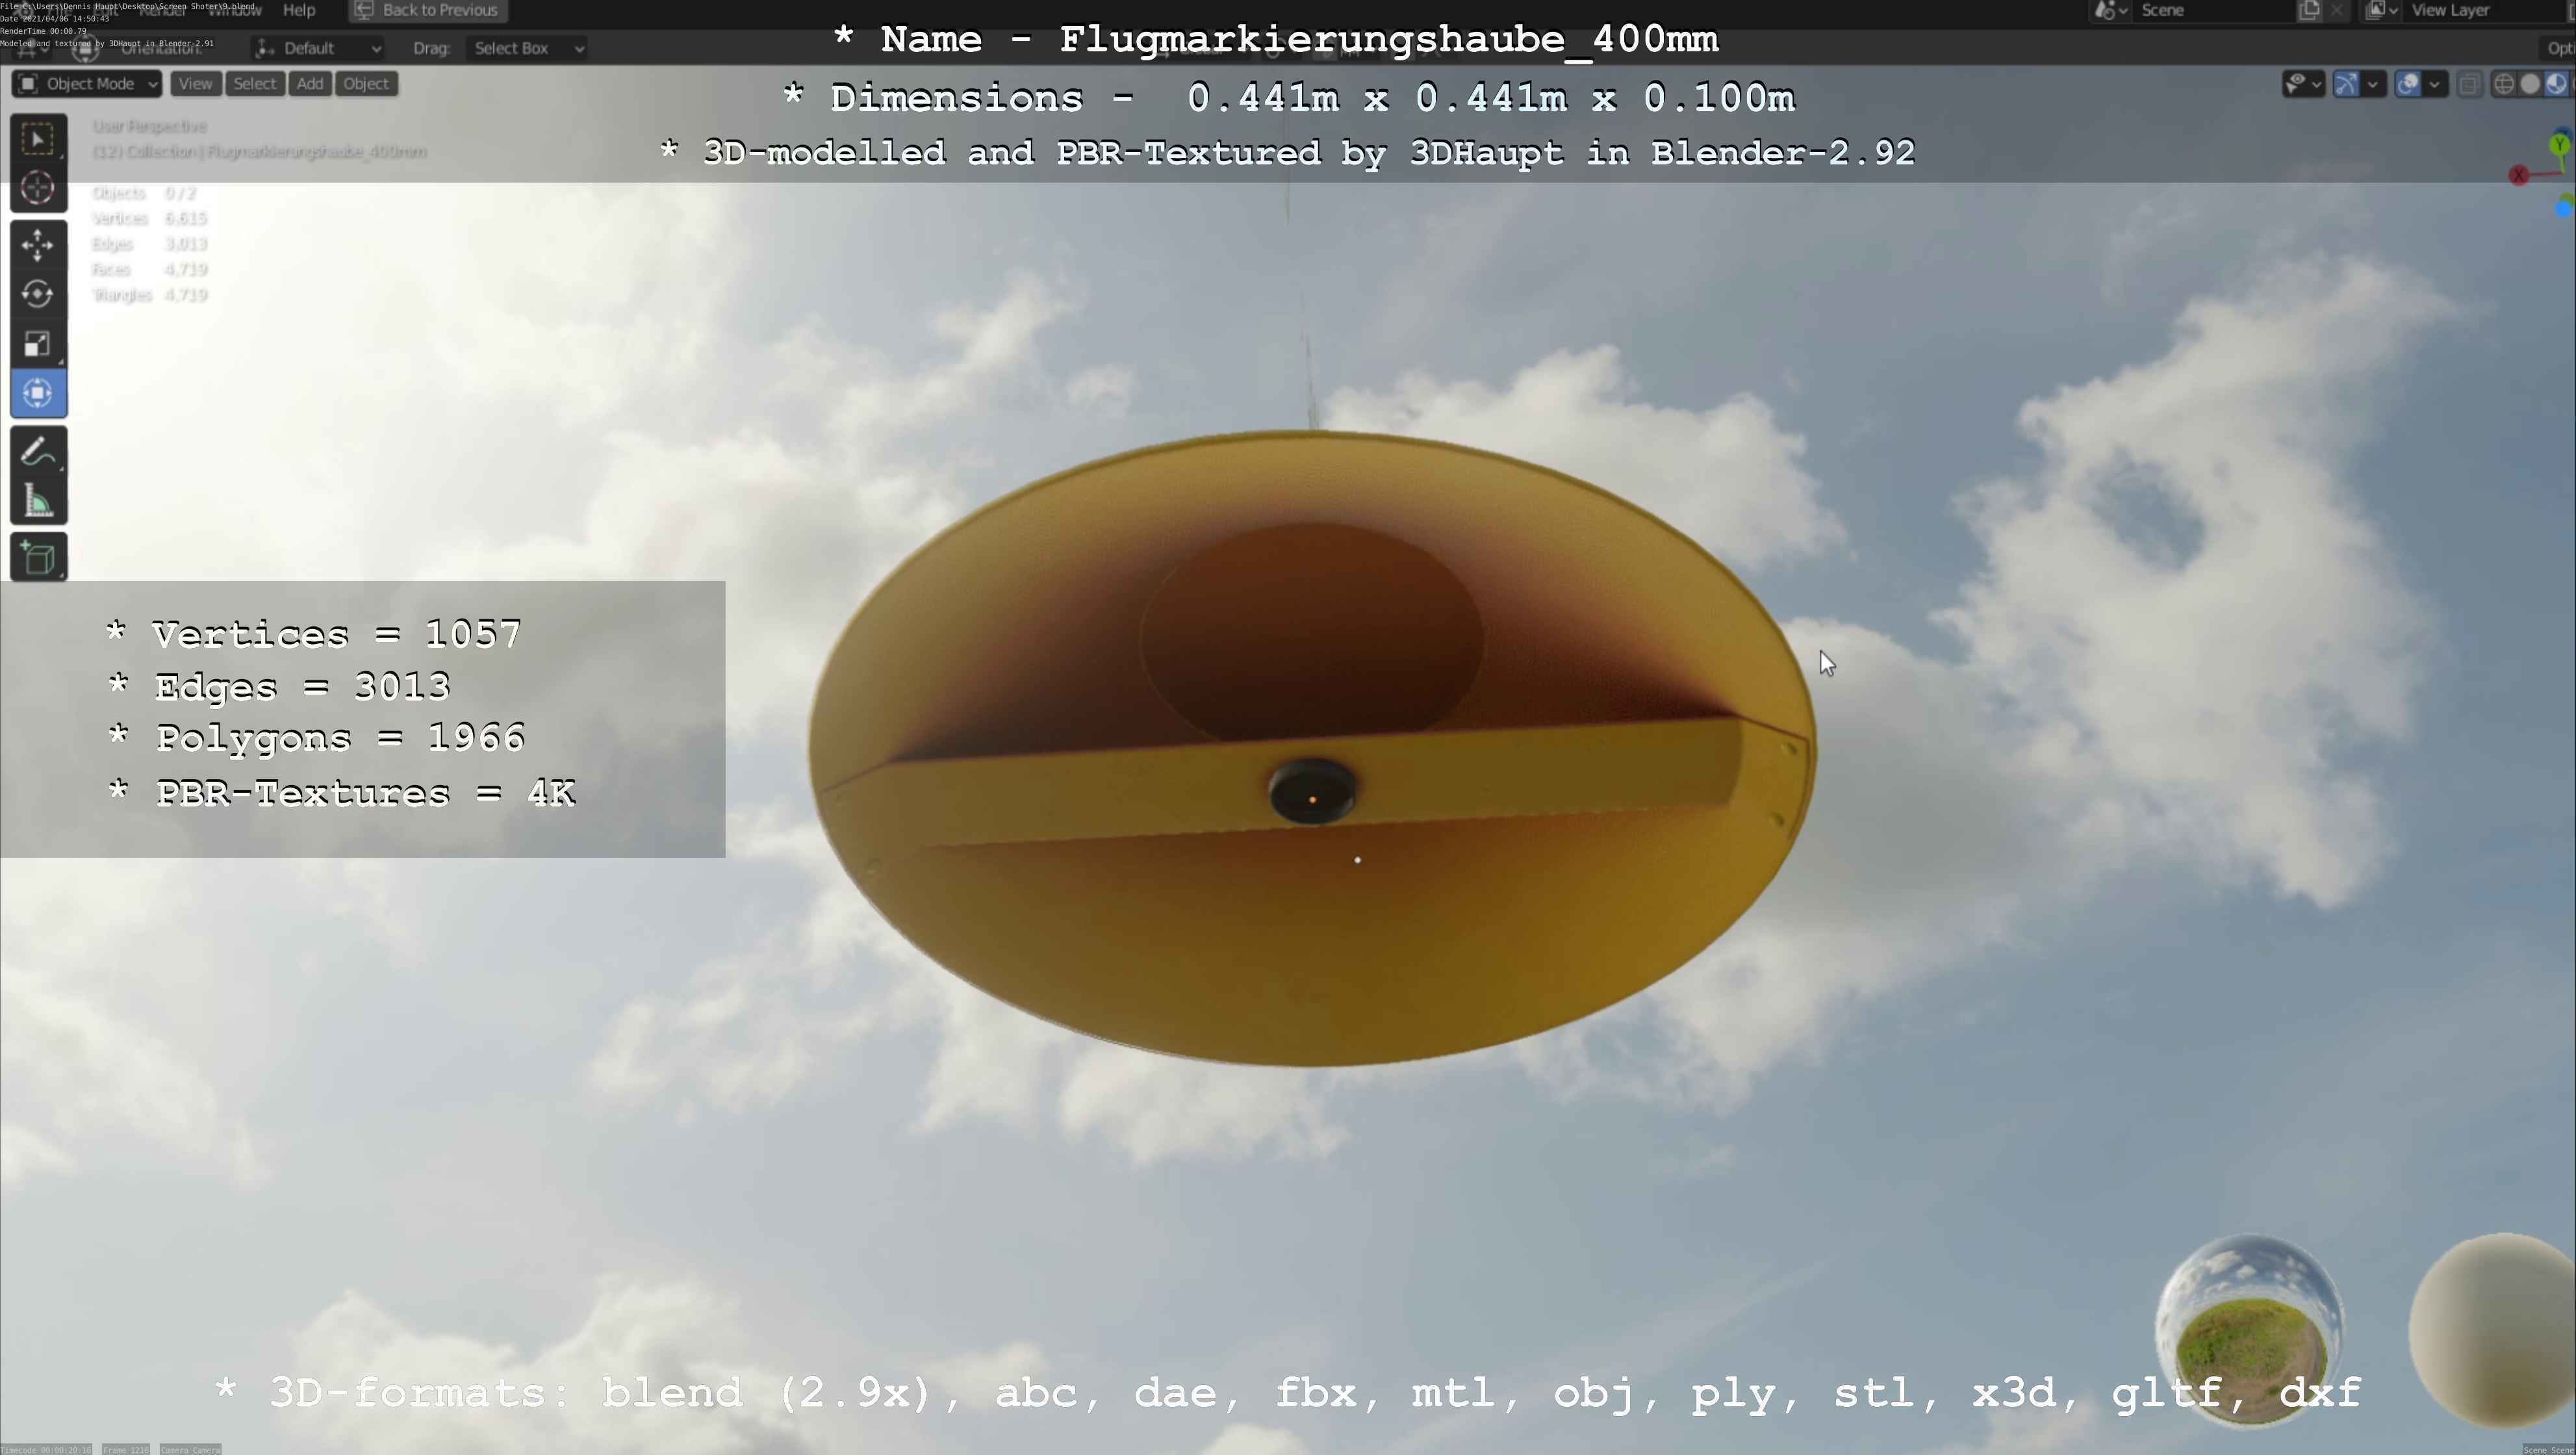This screenshot has width=2576, height=1455.
Task: Open the viewport Select menu
Action: click(254, 84)
